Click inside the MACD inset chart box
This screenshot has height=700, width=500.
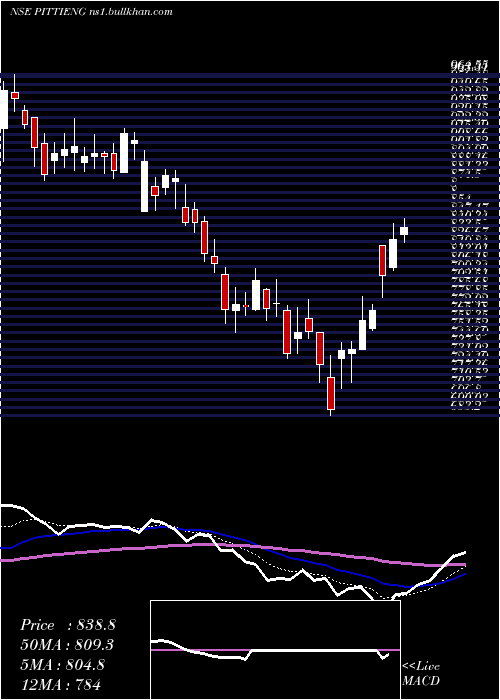click(x=275, y=650)
